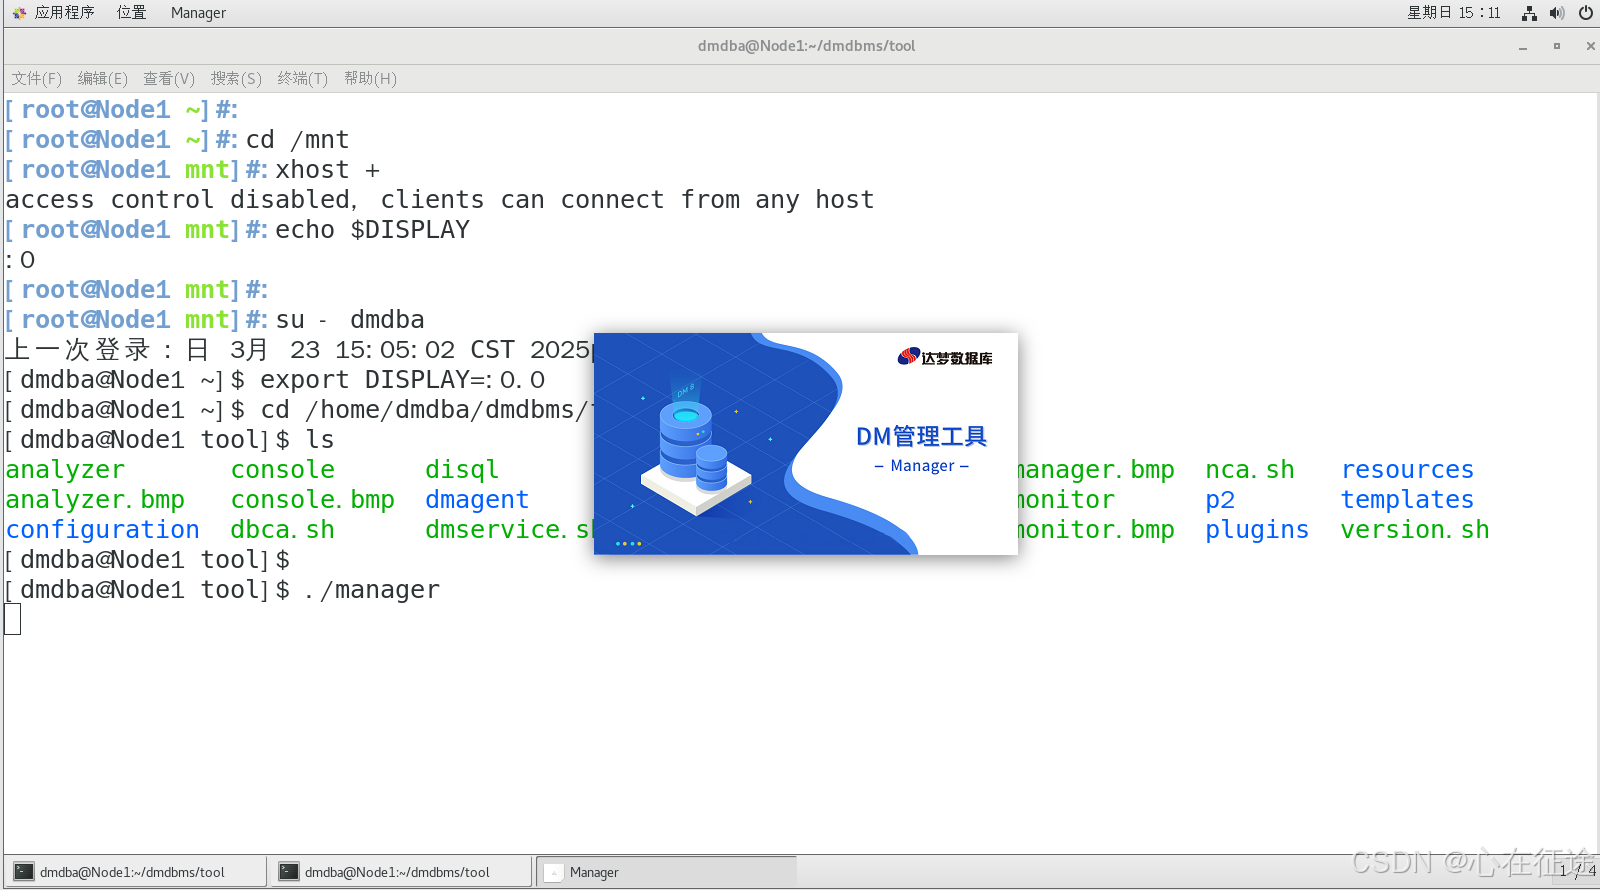
Task: Open the 位置 places menu
Action: pyautogui.click(x=131, y=13)
